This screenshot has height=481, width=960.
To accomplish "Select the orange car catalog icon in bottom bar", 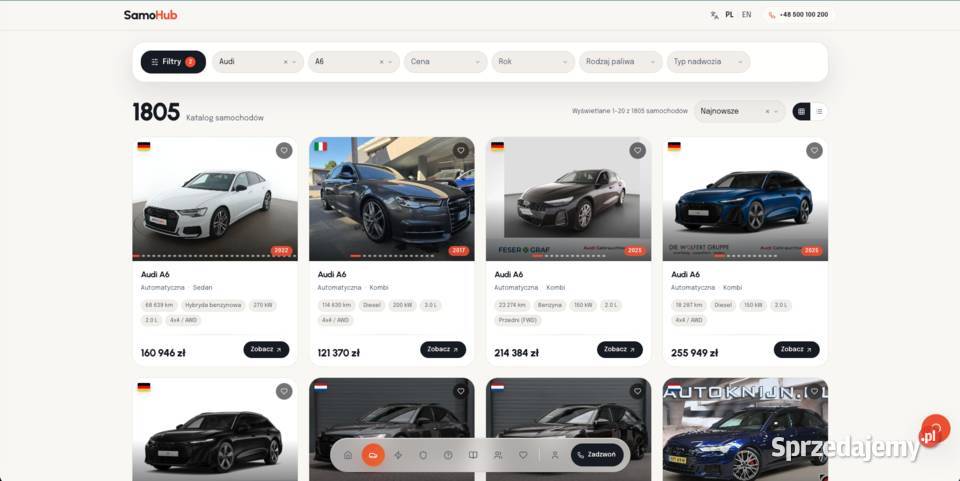I will pos(373,455).
